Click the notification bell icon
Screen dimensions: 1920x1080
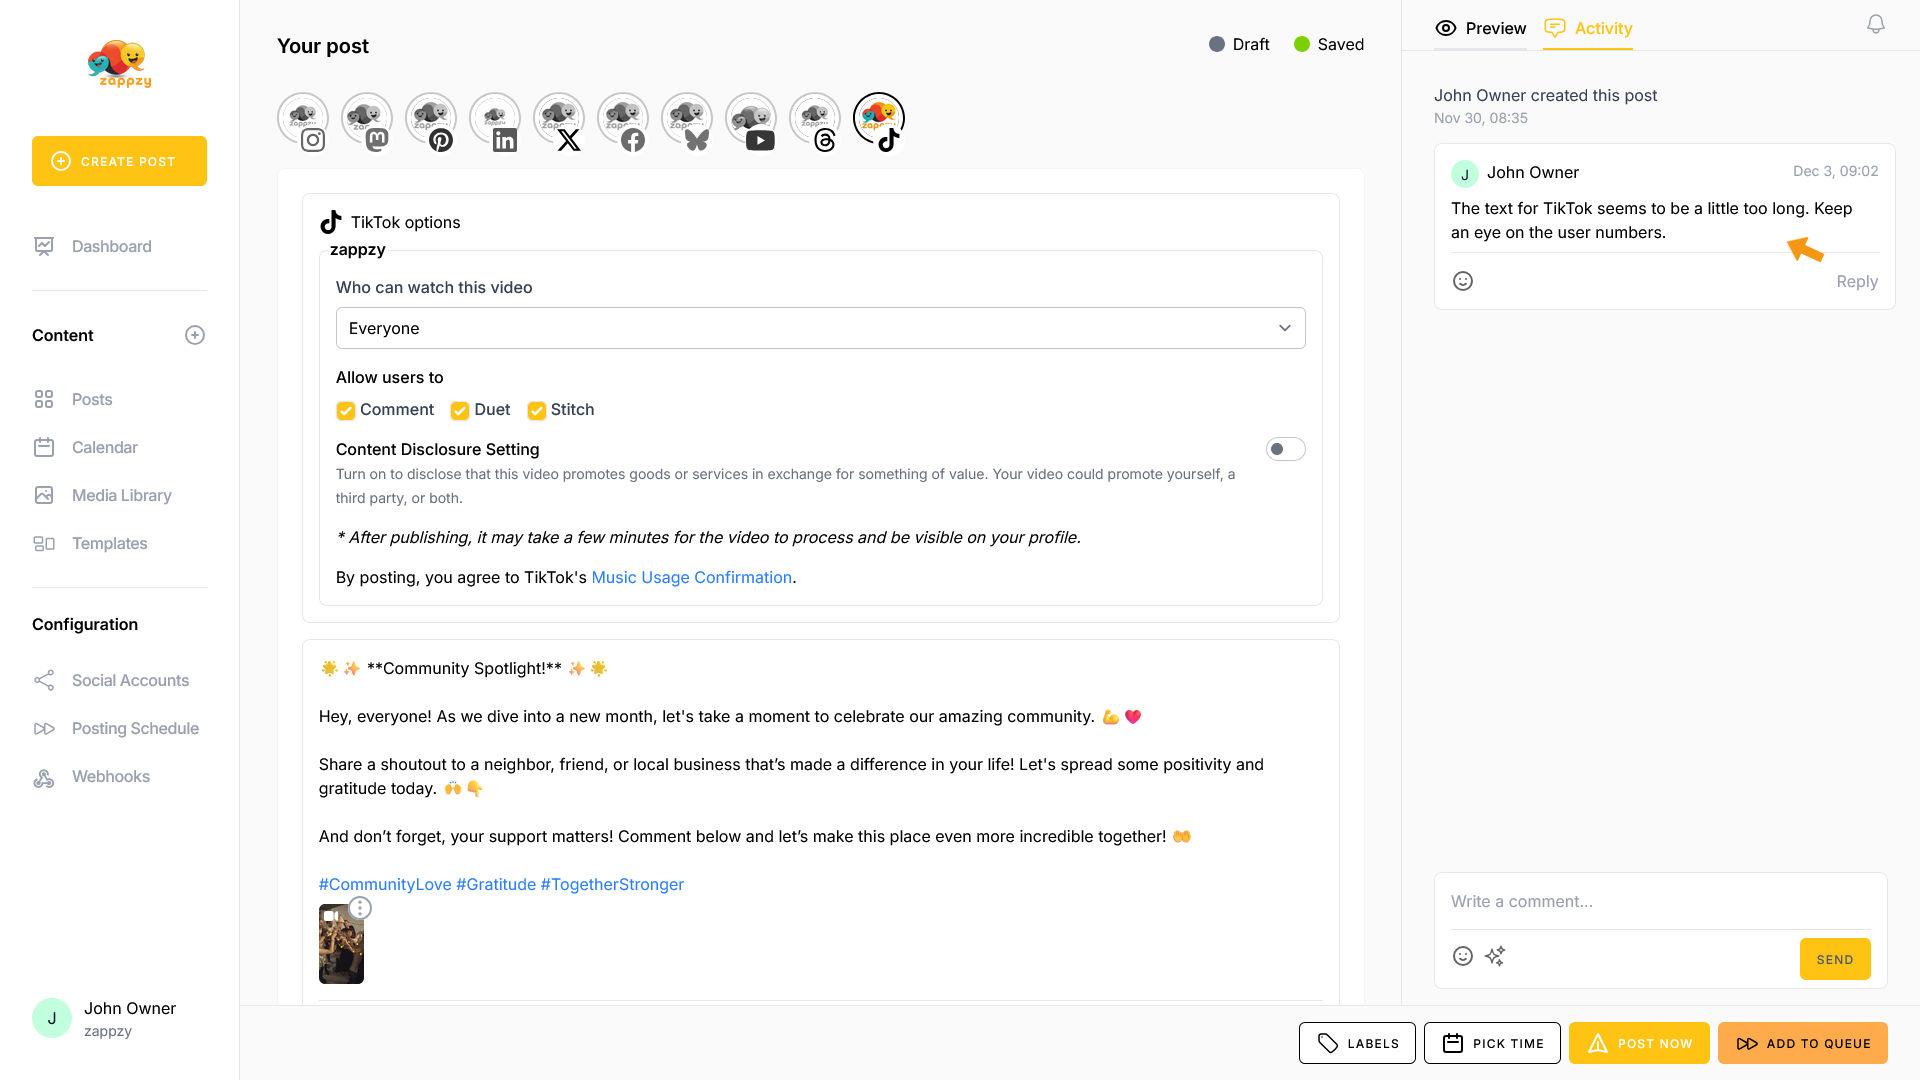point(1875,25)
